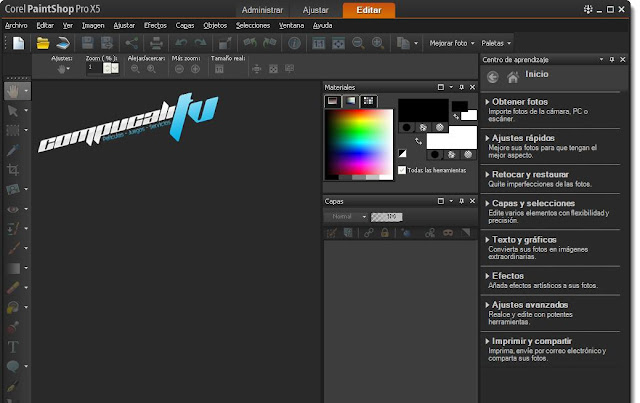Screen dimensions: 640x403
Task: Click the Image Information icon
Action: tap(294, 43)
